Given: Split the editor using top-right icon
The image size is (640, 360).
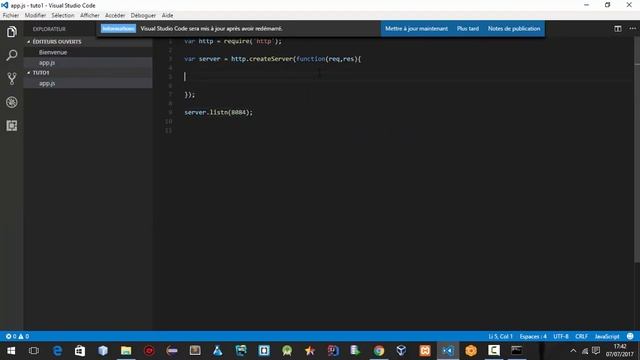Looking at the screenshot, I should (618, 29).
